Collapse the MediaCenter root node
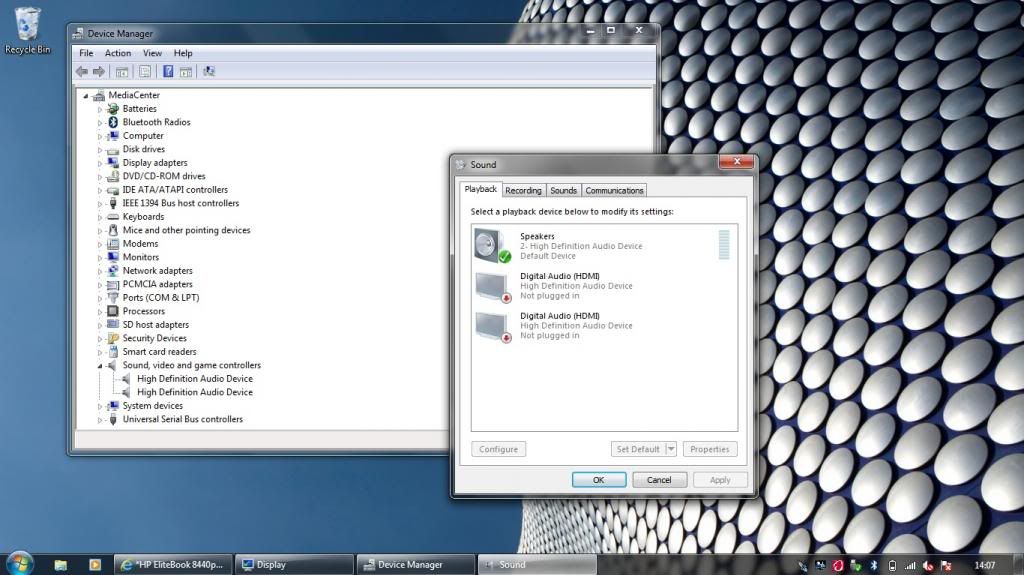 click(86, 95)
